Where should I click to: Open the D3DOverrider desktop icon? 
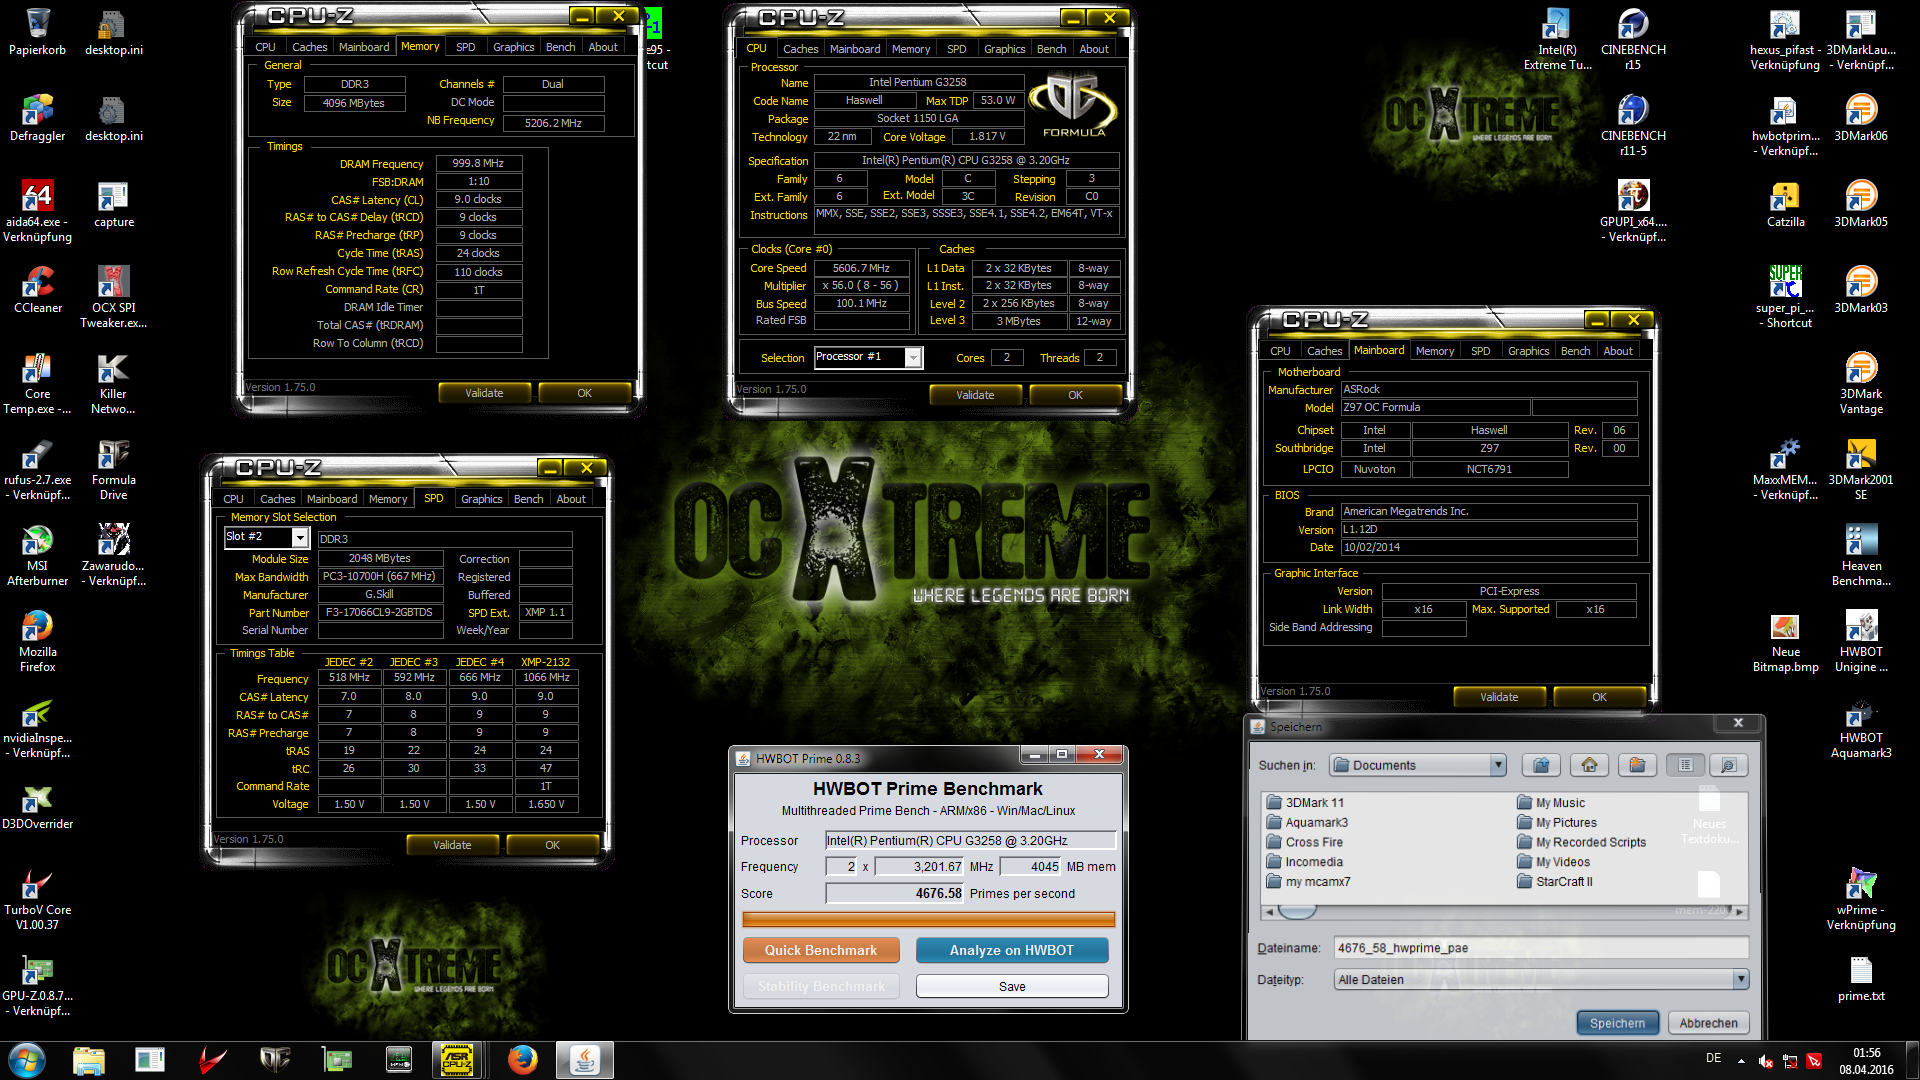pos(38,806)
